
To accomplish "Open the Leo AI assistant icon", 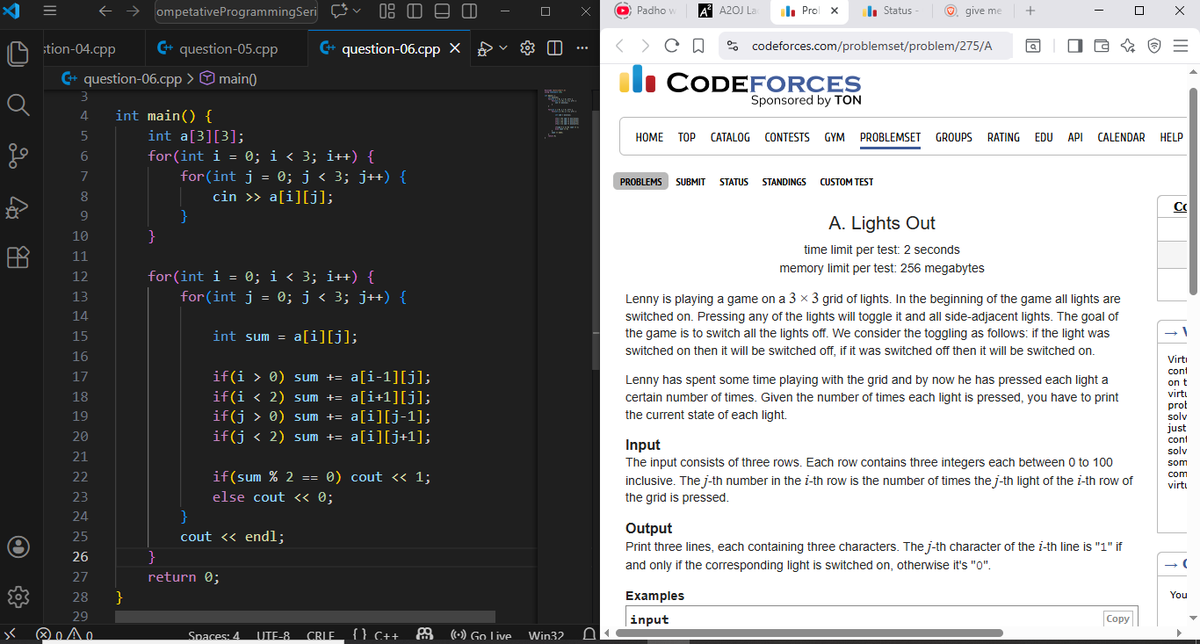I will pyautogui.click(x=1127, y=46).
